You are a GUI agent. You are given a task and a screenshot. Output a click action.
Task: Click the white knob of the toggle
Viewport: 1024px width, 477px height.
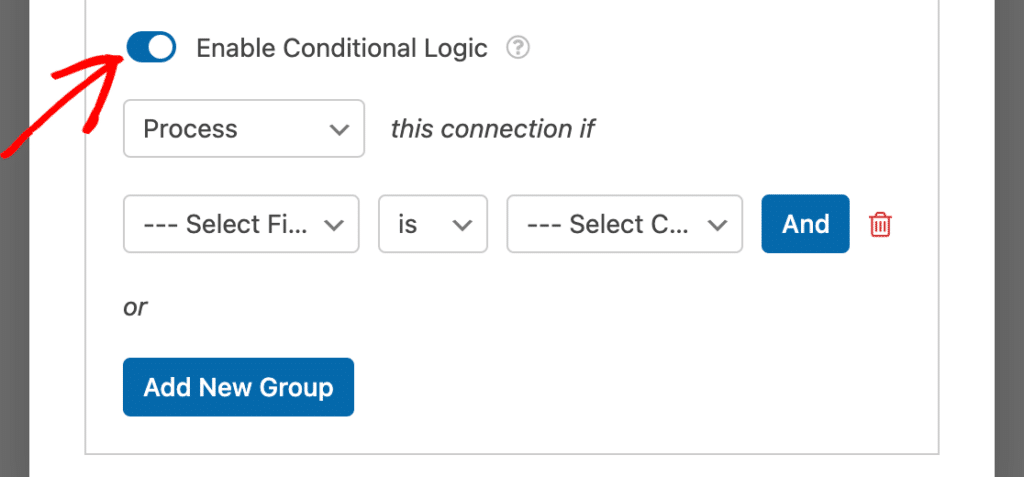161,47
